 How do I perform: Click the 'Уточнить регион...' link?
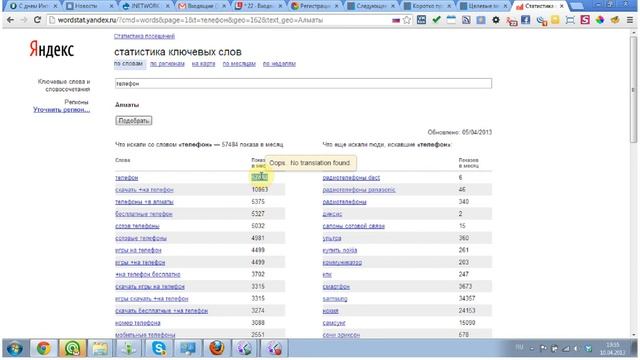click(61, 109)
